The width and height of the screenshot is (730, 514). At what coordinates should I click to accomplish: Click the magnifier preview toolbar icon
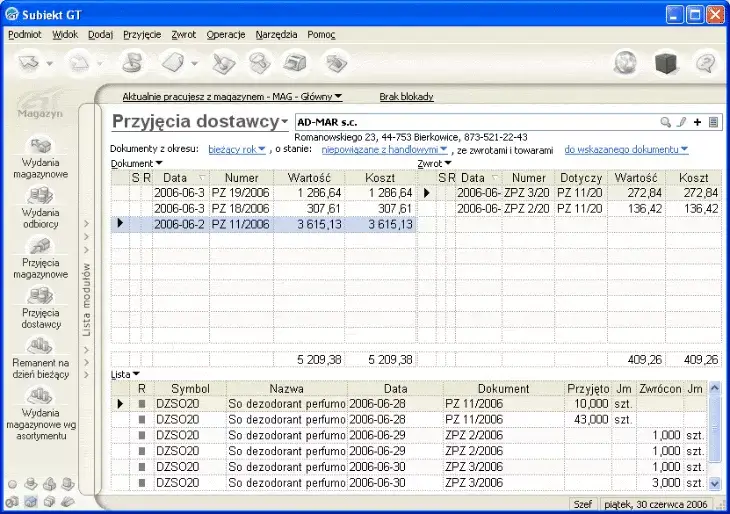(259, 62)
